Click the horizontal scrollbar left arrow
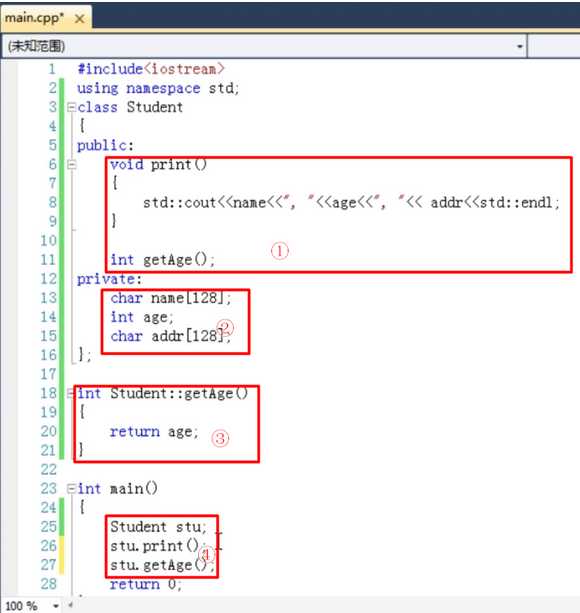The width and height of the screenshot is (580, 613). (71, 606)
